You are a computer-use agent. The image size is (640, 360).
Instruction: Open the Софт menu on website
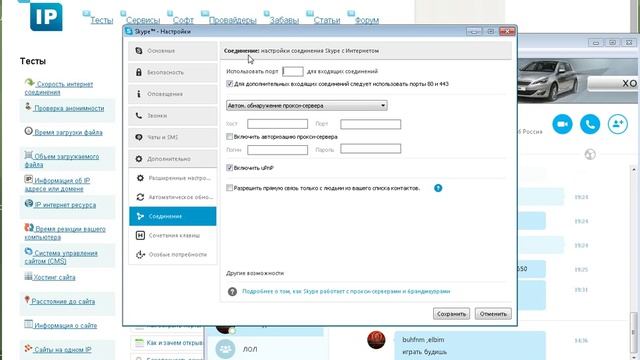pyautogui.click(x=183, y=20)
